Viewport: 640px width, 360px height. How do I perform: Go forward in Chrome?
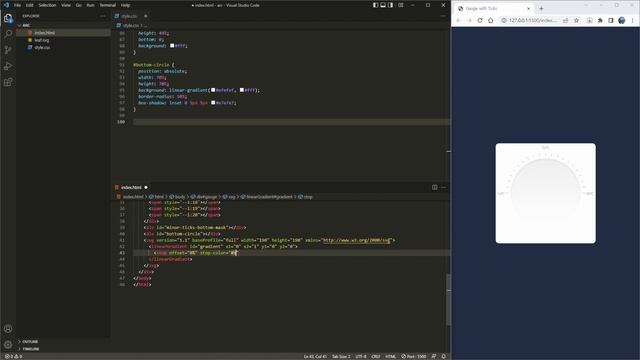(x=469, y=20)
